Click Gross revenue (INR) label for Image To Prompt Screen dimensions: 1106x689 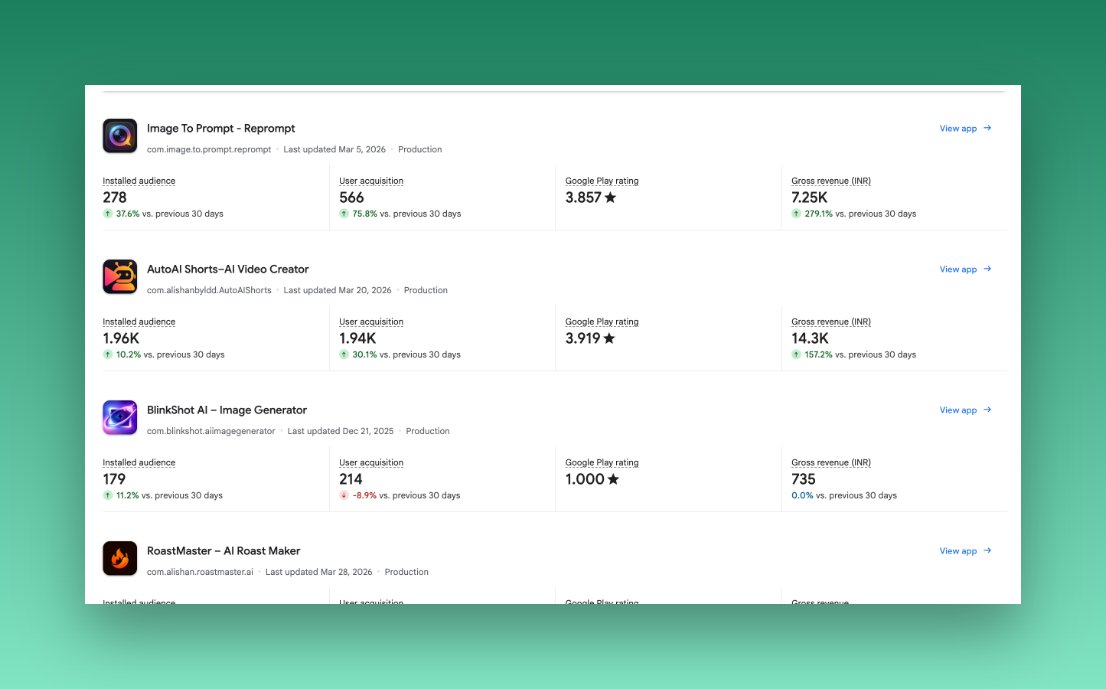click(831, 181)
